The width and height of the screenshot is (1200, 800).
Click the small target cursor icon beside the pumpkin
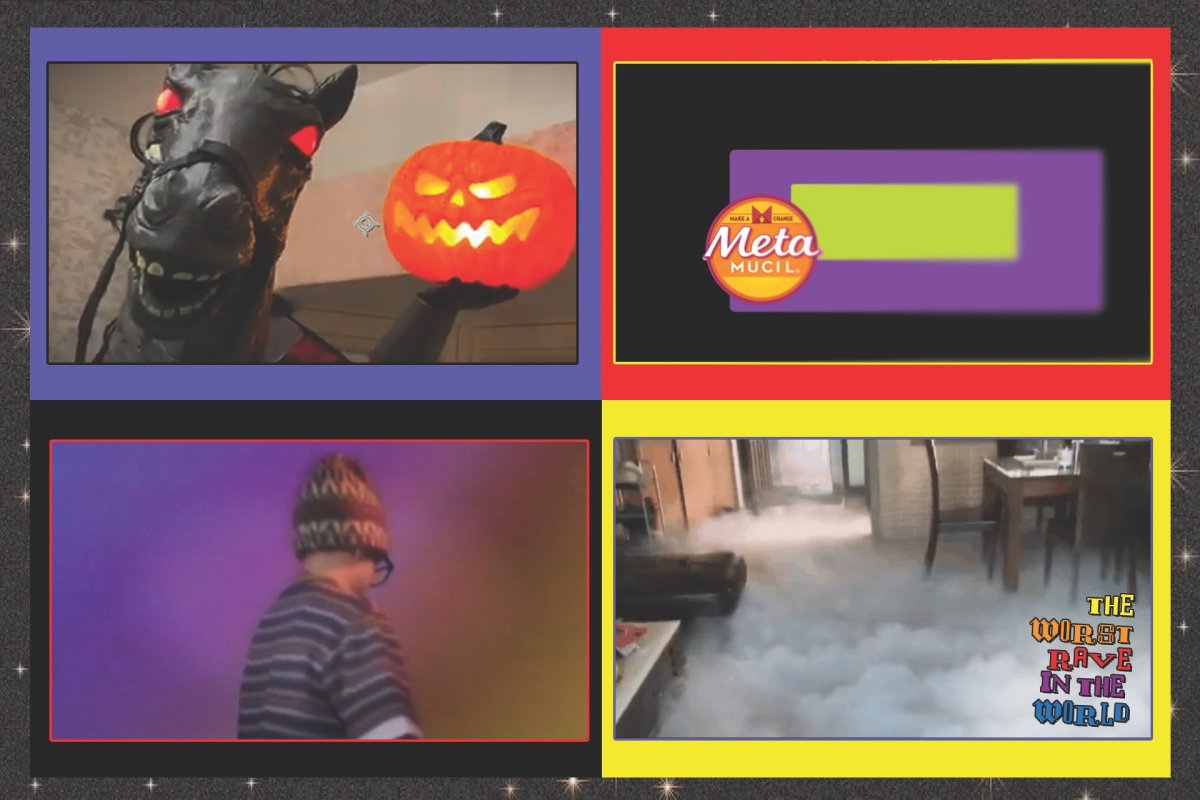[x=368, y=224]
